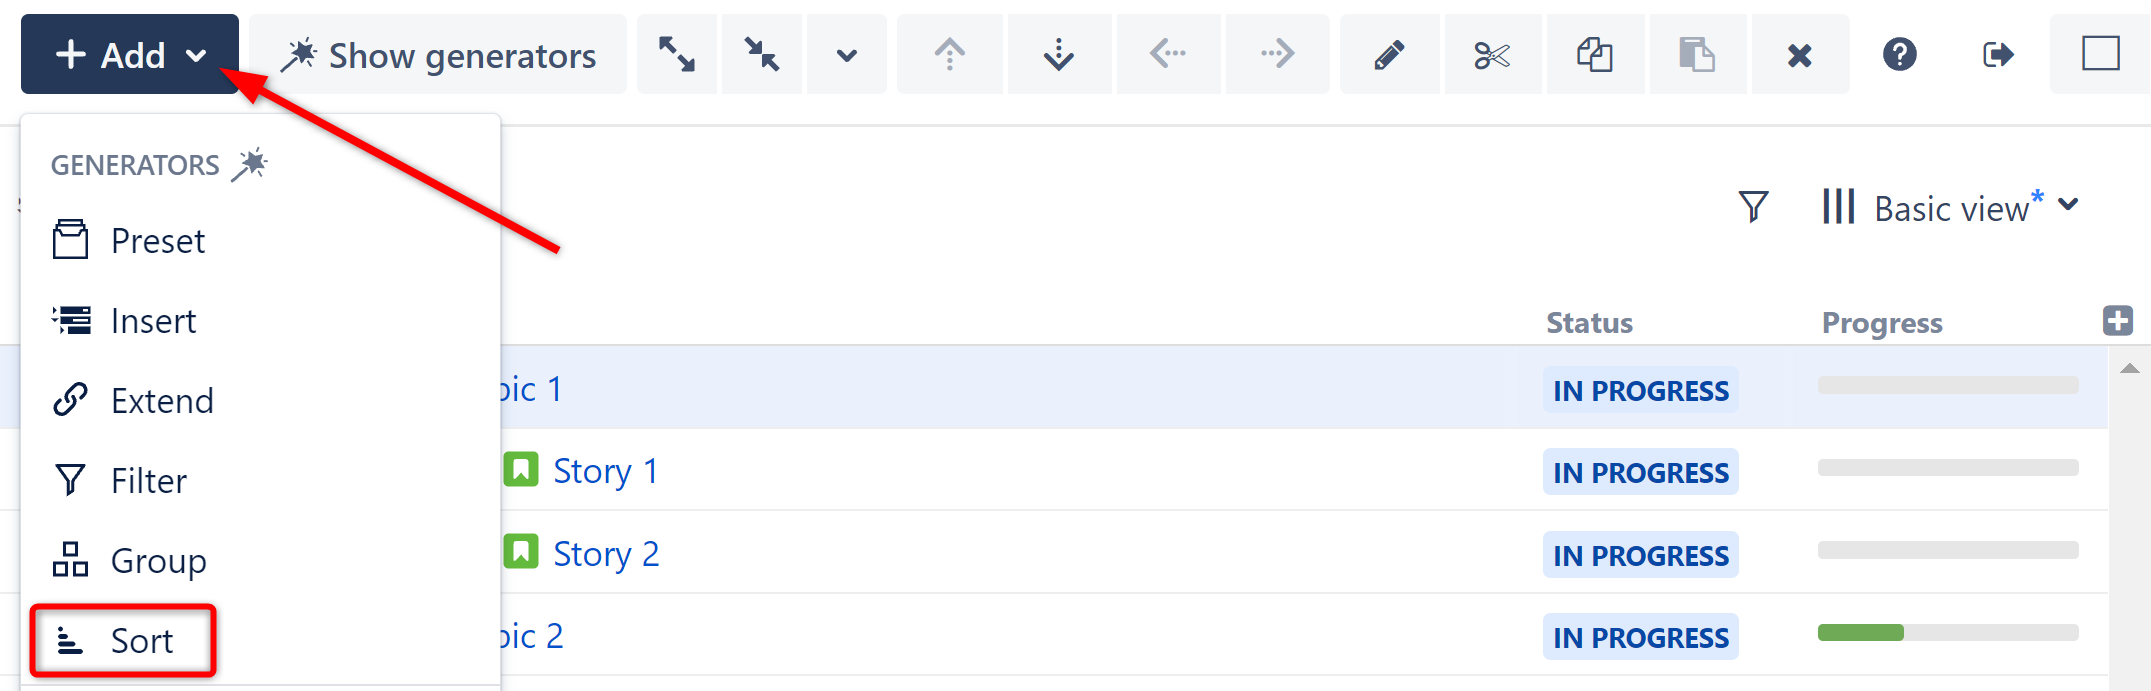Click the expand all arrows icon

pyautogui.click(x=677, y=55)
